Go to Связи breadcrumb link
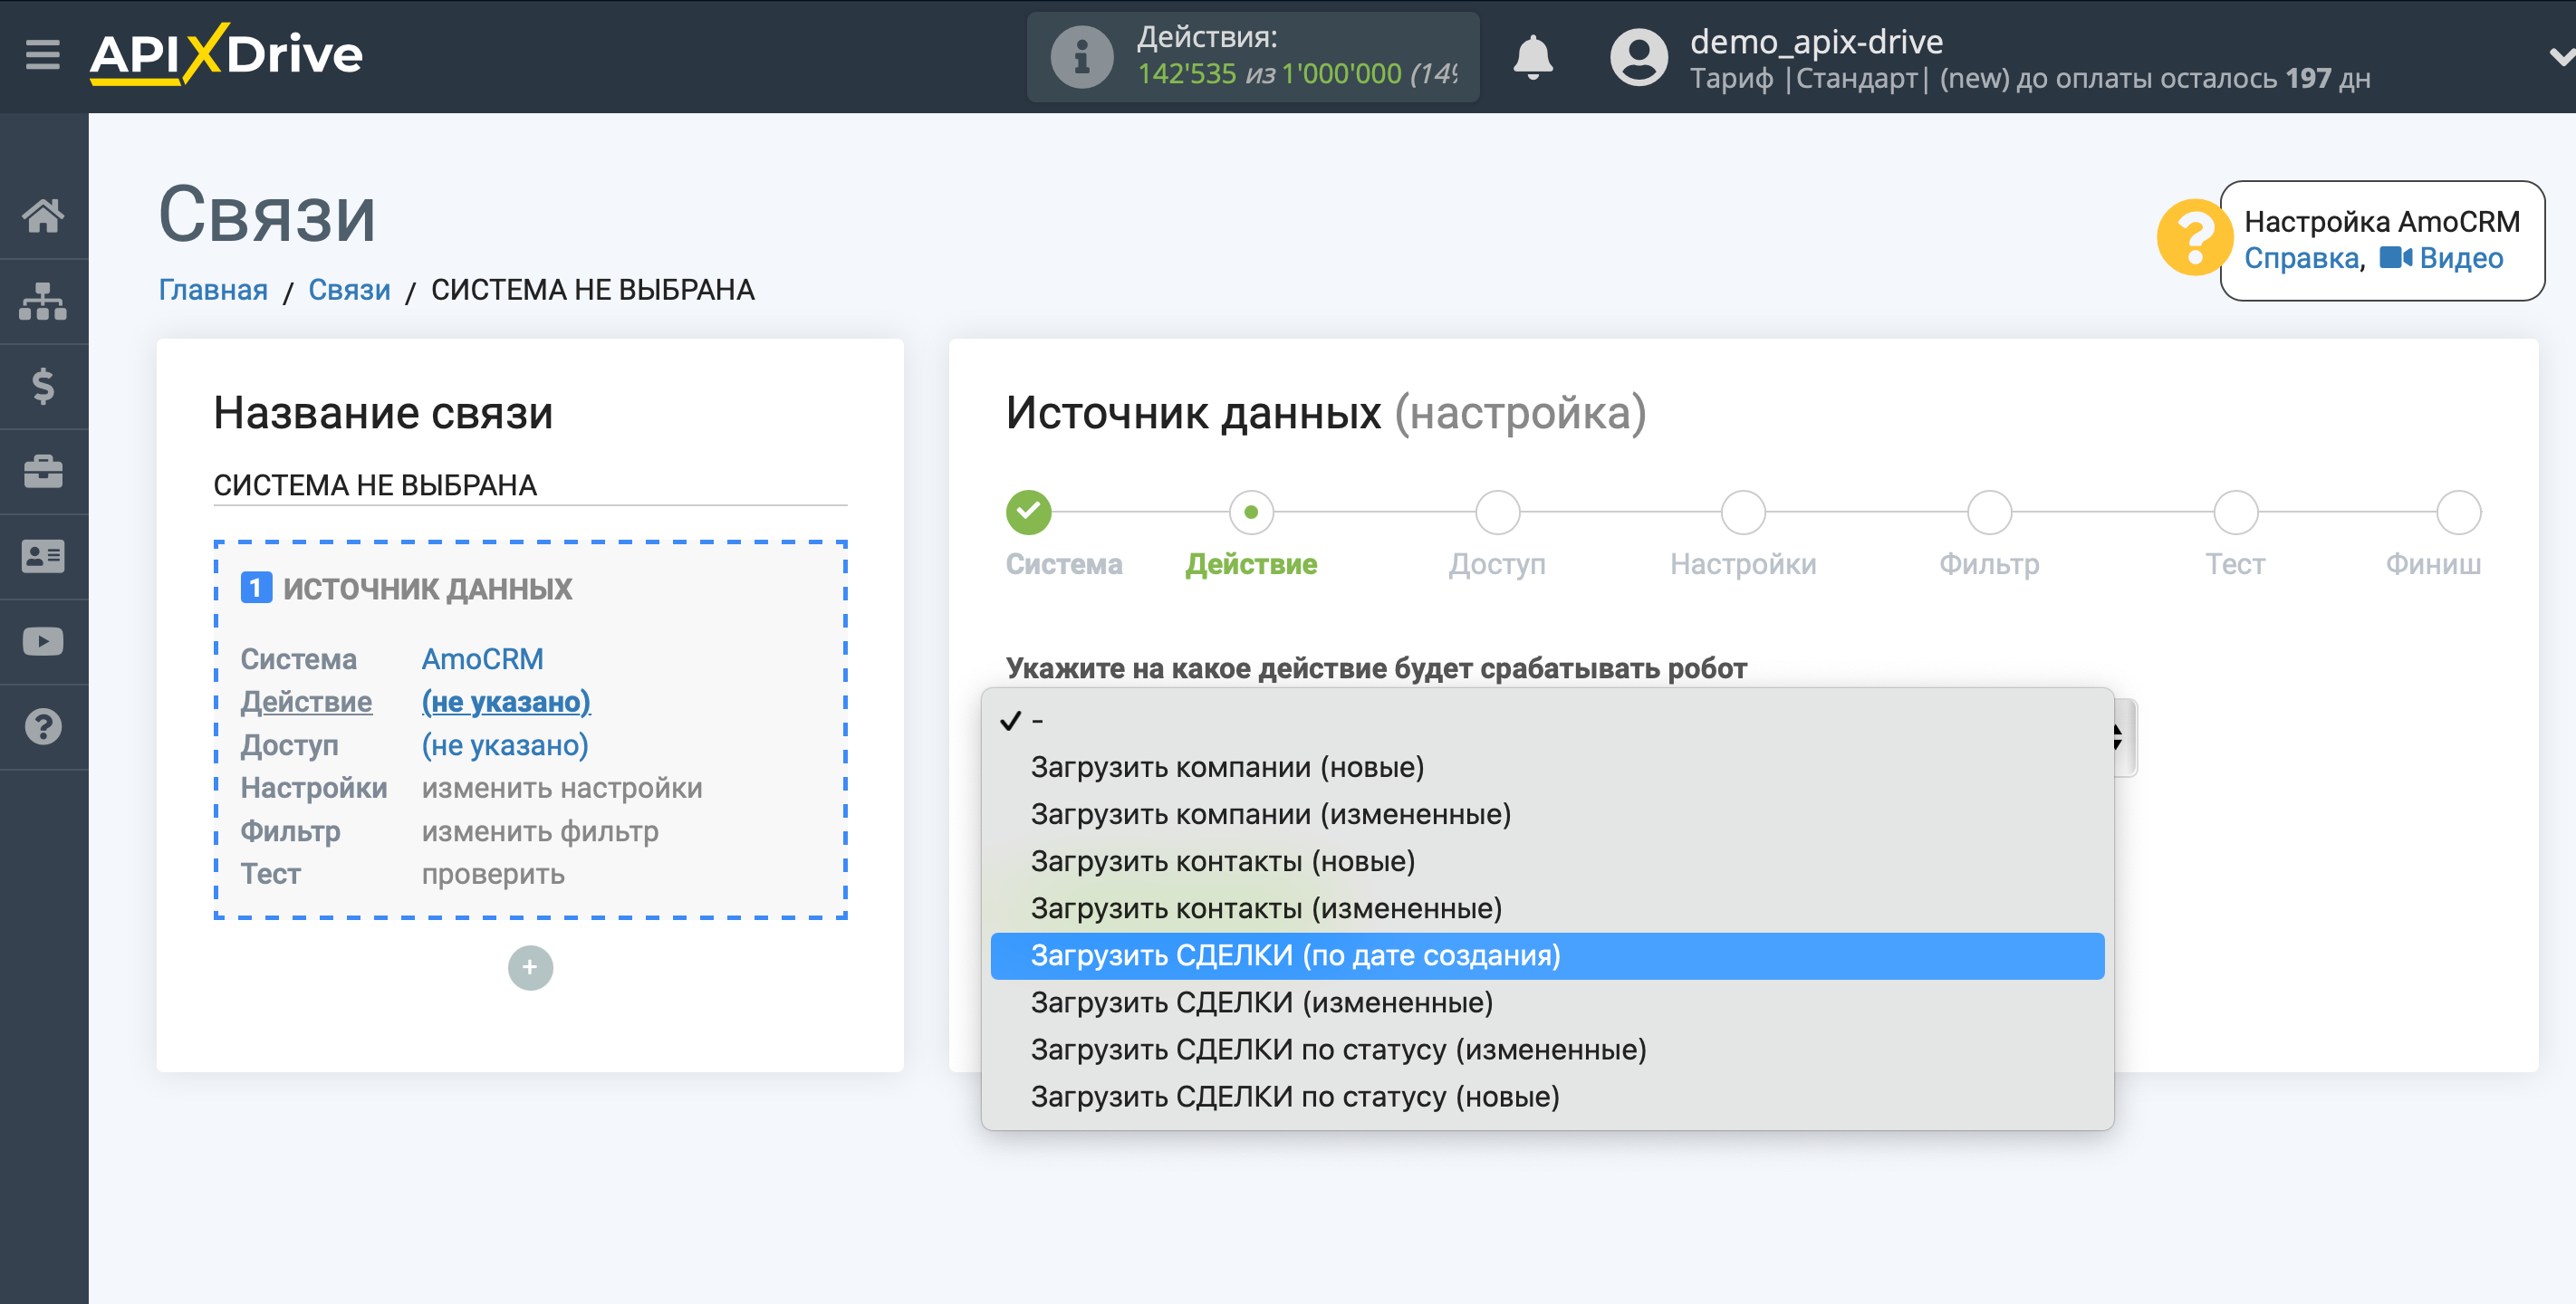This screenshot has height=1304, width=2576. [x=349, y=290]
